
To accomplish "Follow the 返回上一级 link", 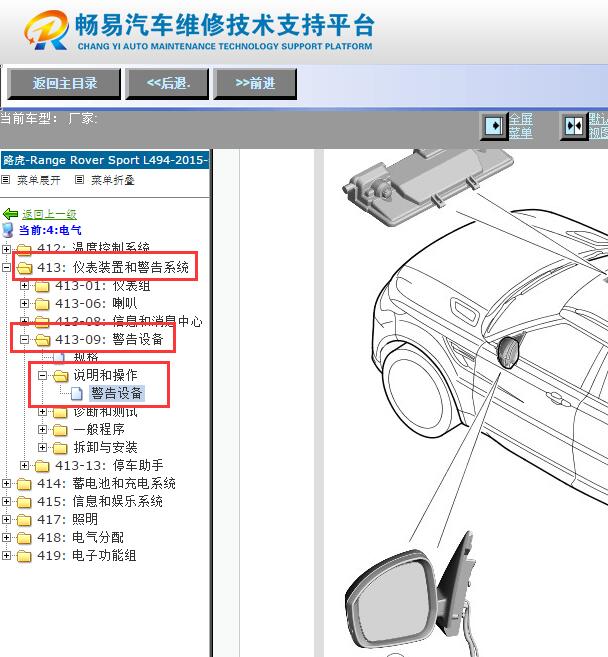I will coord(49,214).
